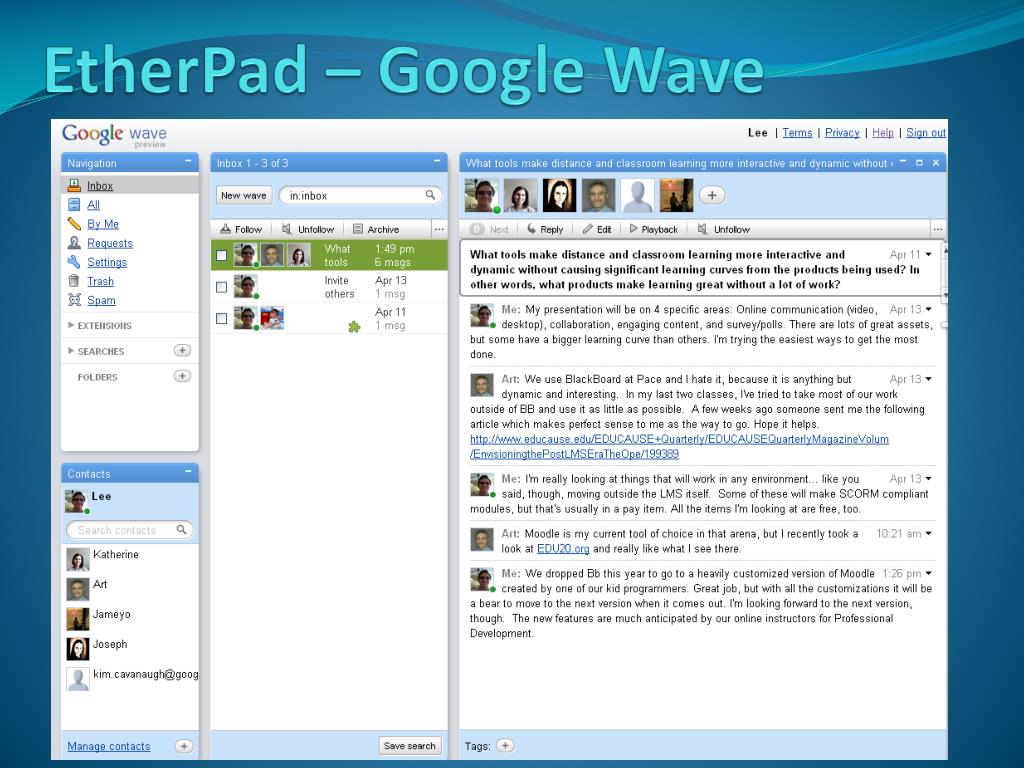Click the Sign out link

click(x=926, y=133)
